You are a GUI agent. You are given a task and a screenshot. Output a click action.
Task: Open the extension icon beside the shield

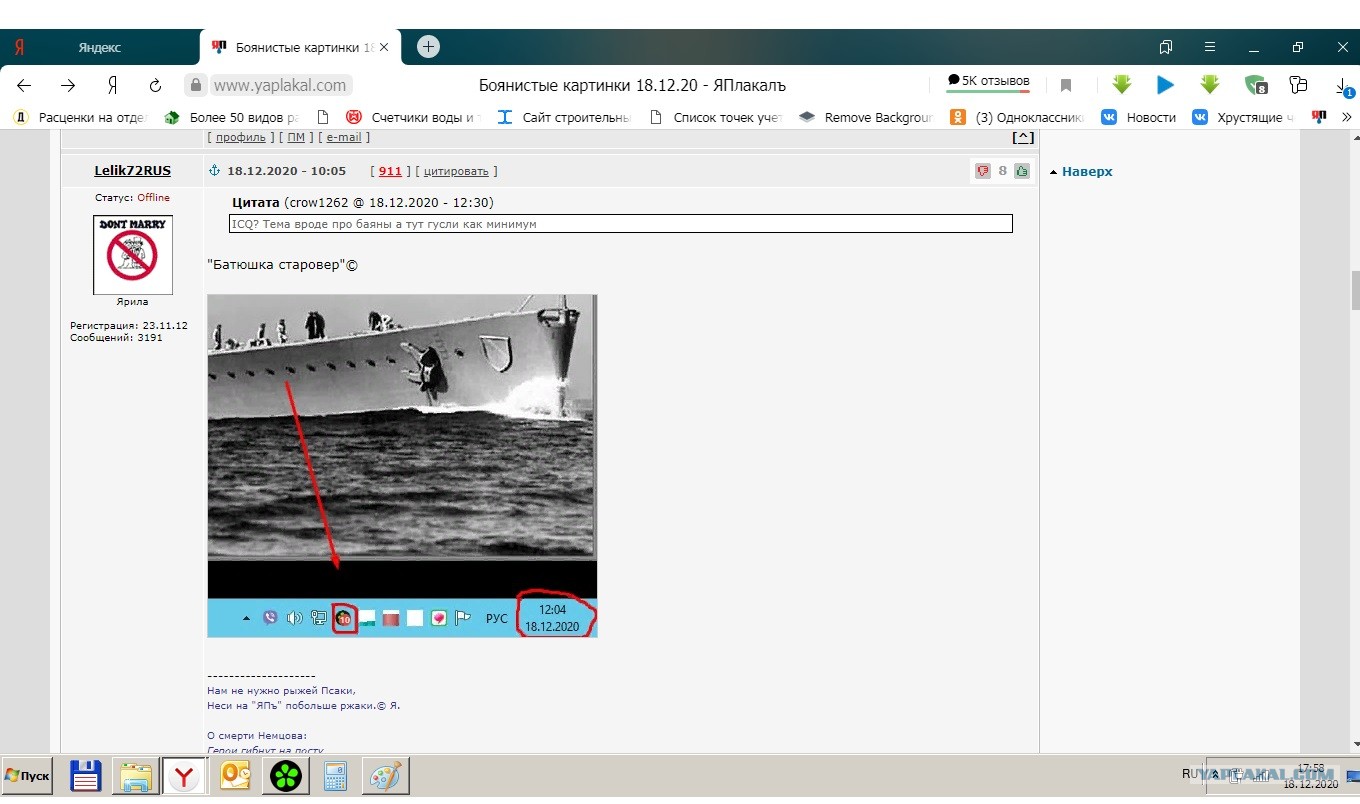click(x=1298, y=85)
